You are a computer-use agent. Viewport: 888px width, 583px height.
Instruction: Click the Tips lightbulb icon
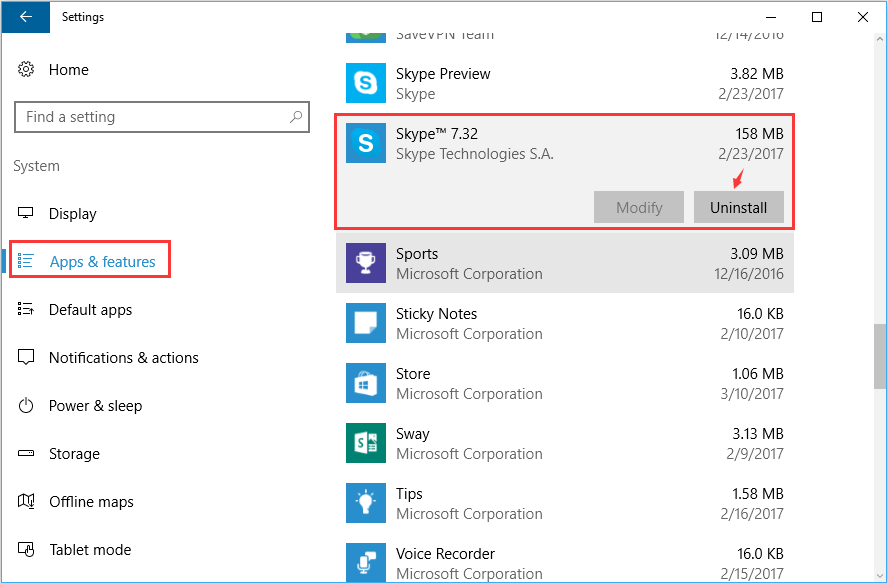366,503
